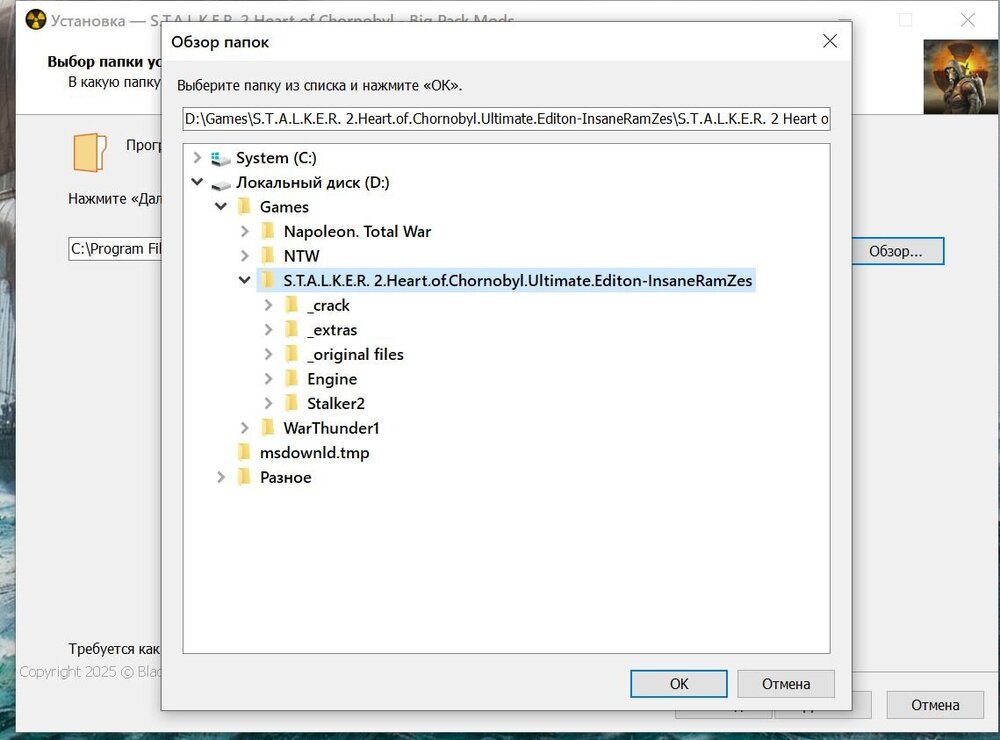Select the _extras folder
The image size is (1000, 740).
(332, 330)
